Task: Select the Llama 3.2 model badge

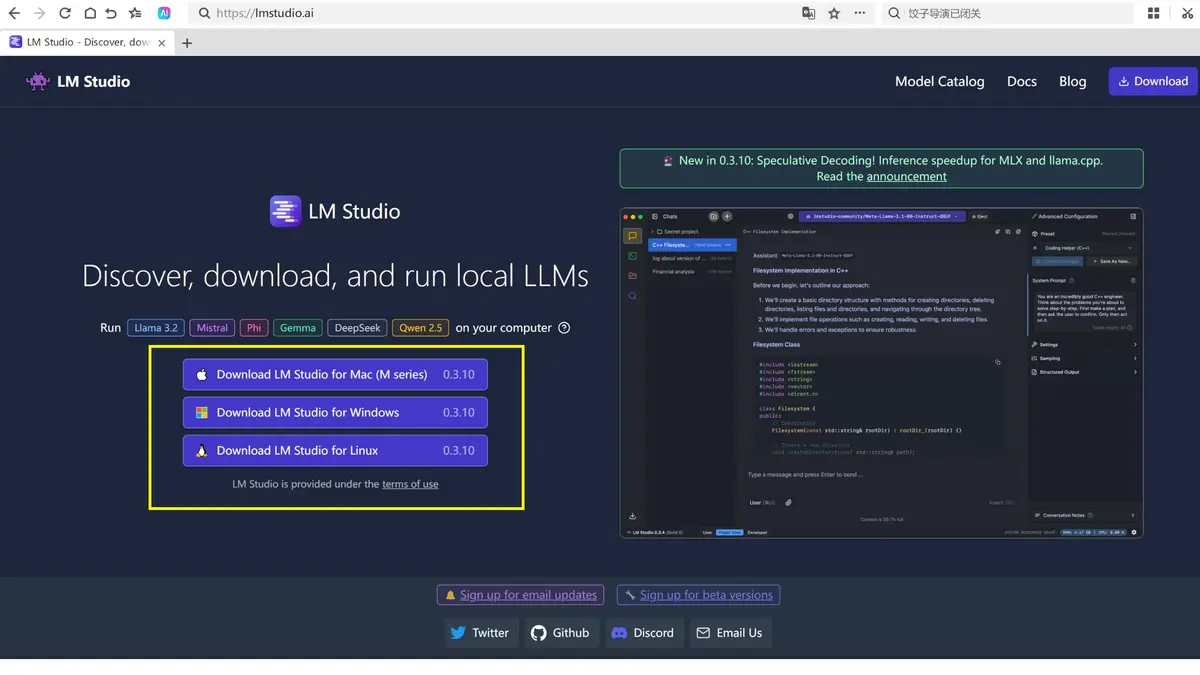Action: [x=156, y=327]
